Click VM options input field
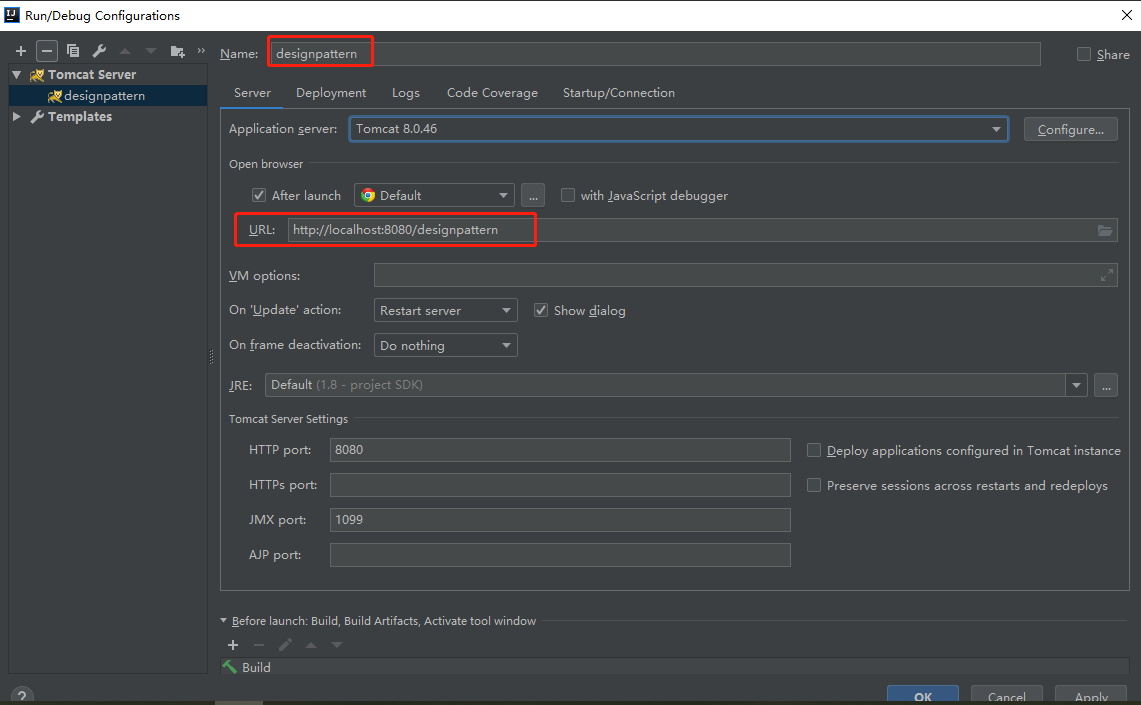This screenshot has height=705, width=1141. click(x=746, y=275)
